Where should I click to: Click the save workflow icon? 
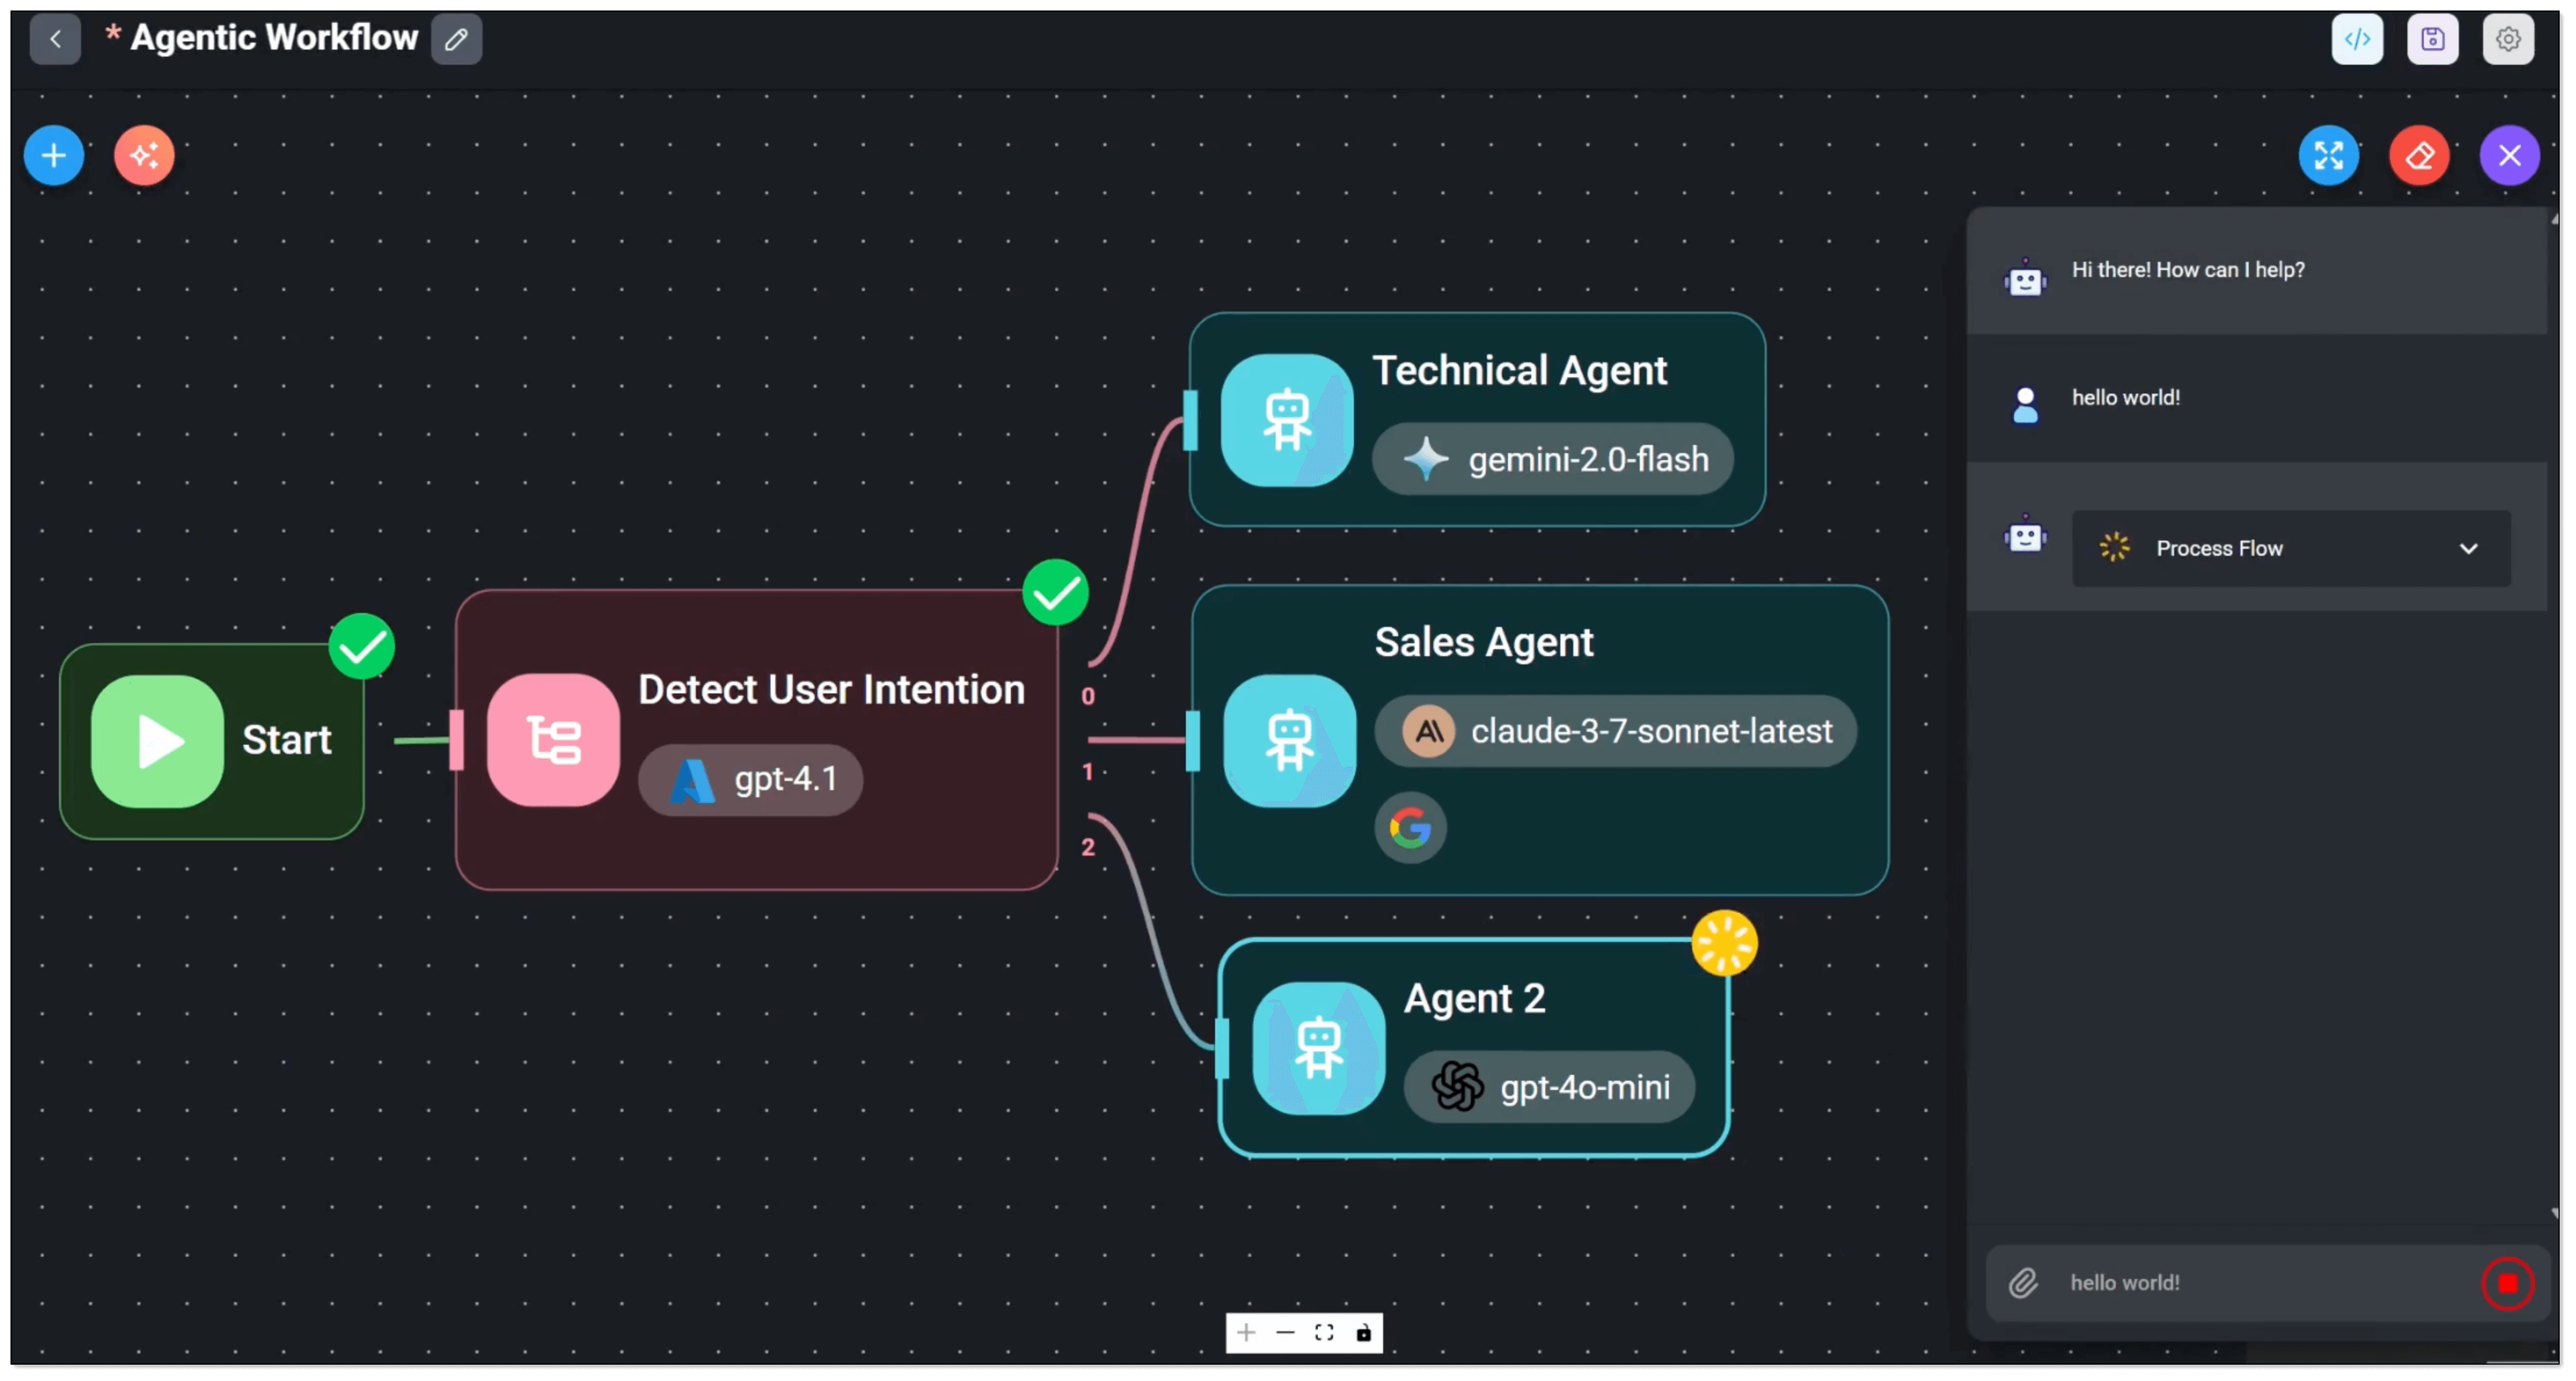2432,40
